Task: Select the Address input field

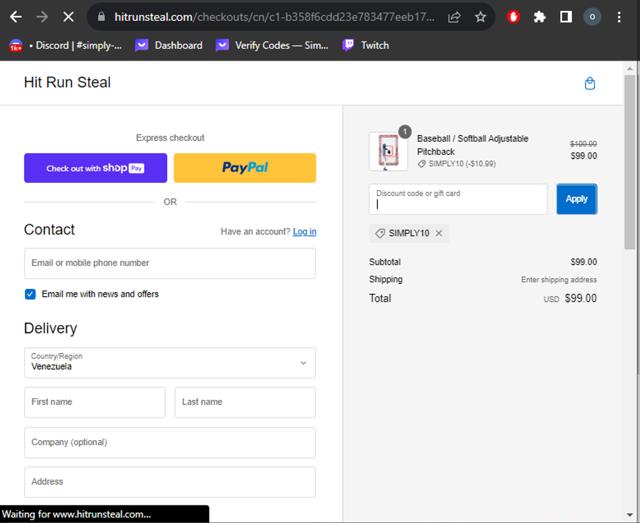Action: point(170,482)
